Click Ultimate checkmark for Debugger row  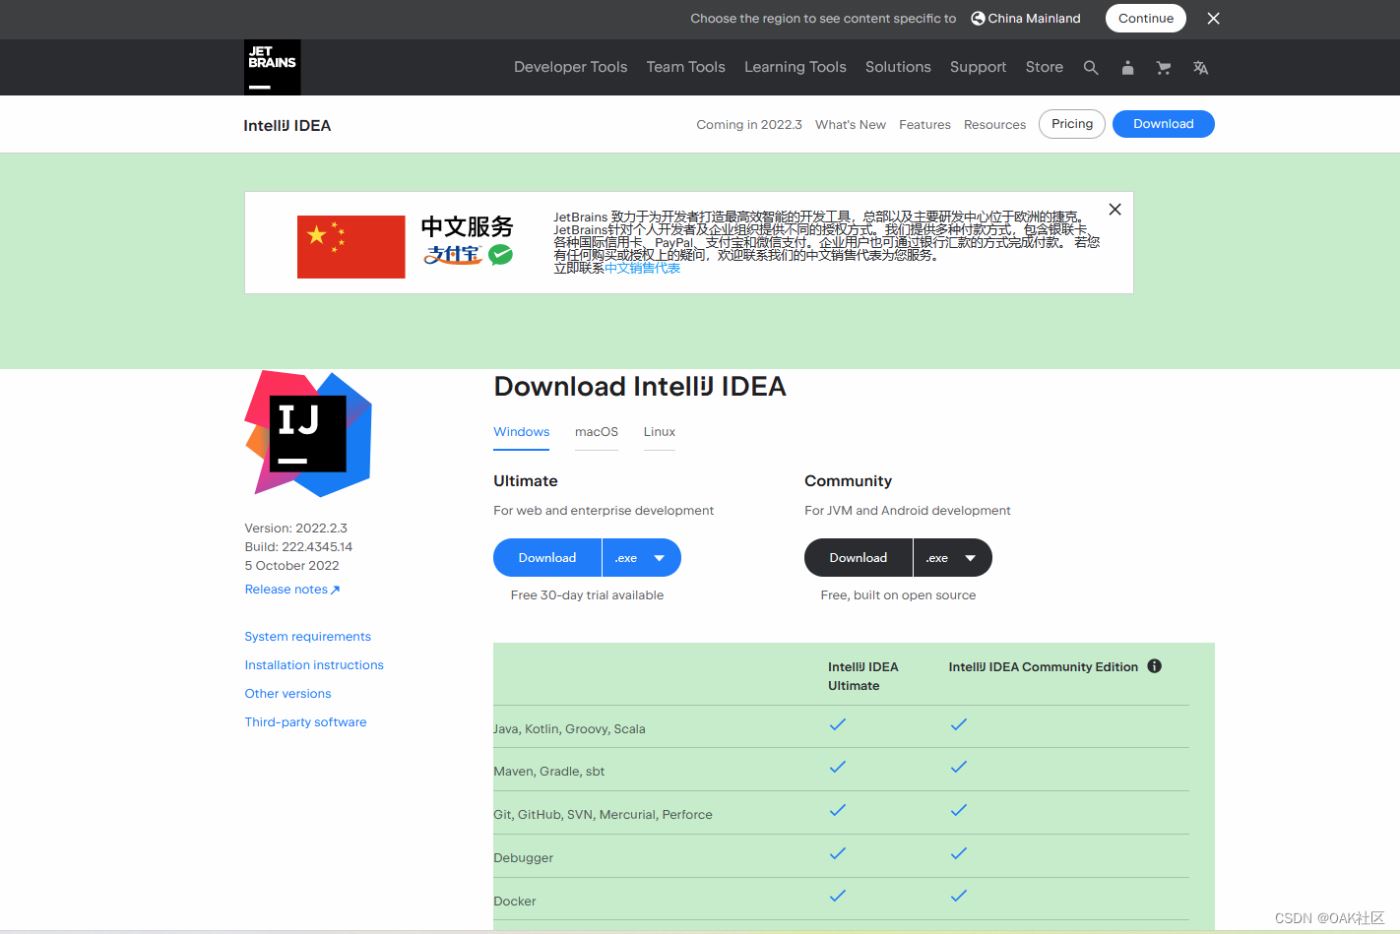click(x=837, y=853)
